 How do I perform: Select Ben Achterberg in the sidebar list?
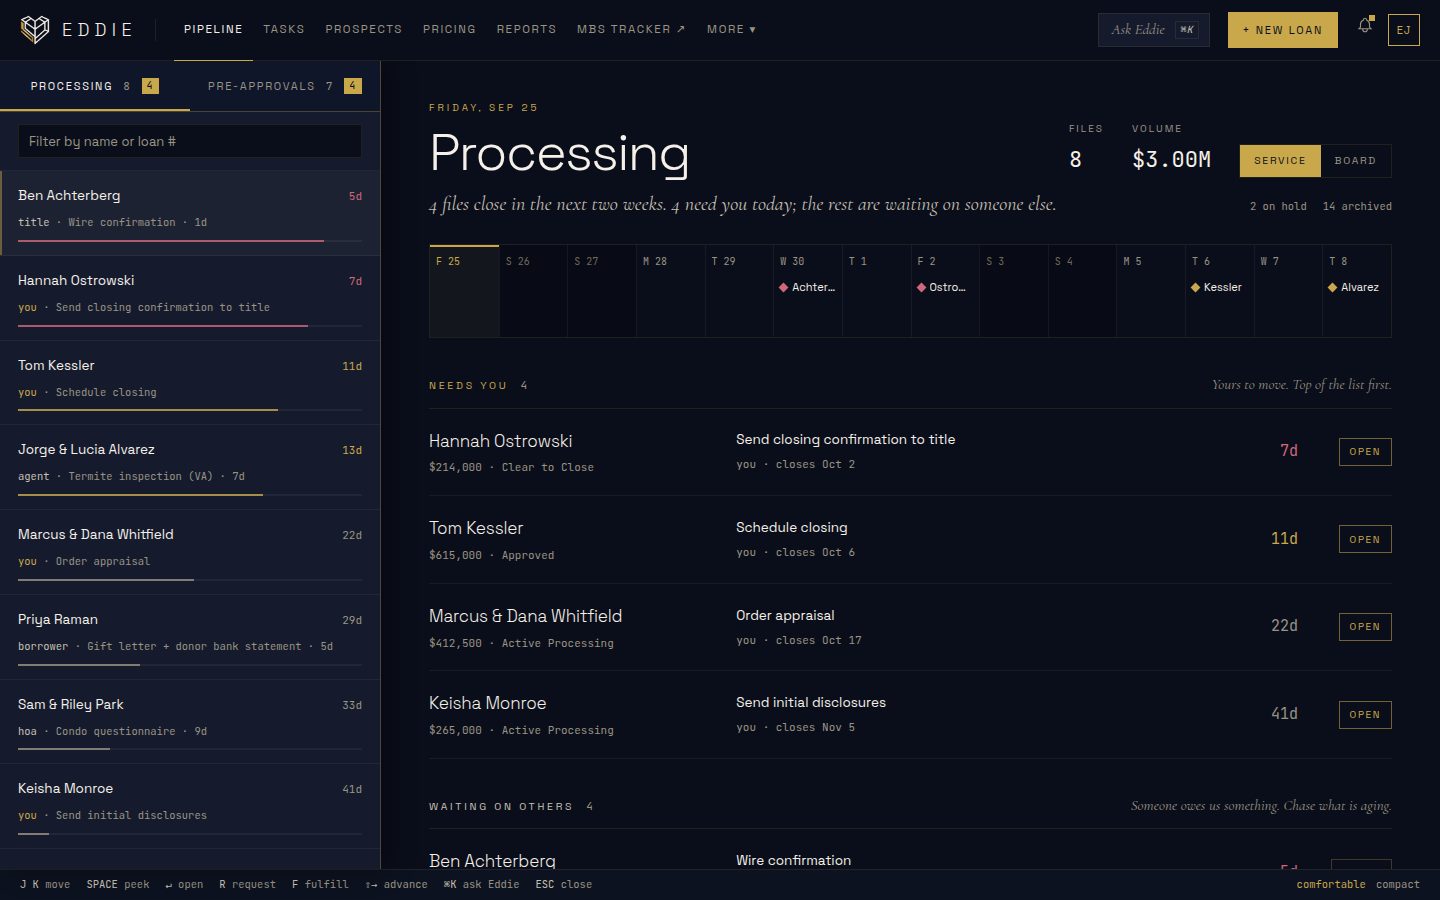pyautogui.click(x=190, y=213)
